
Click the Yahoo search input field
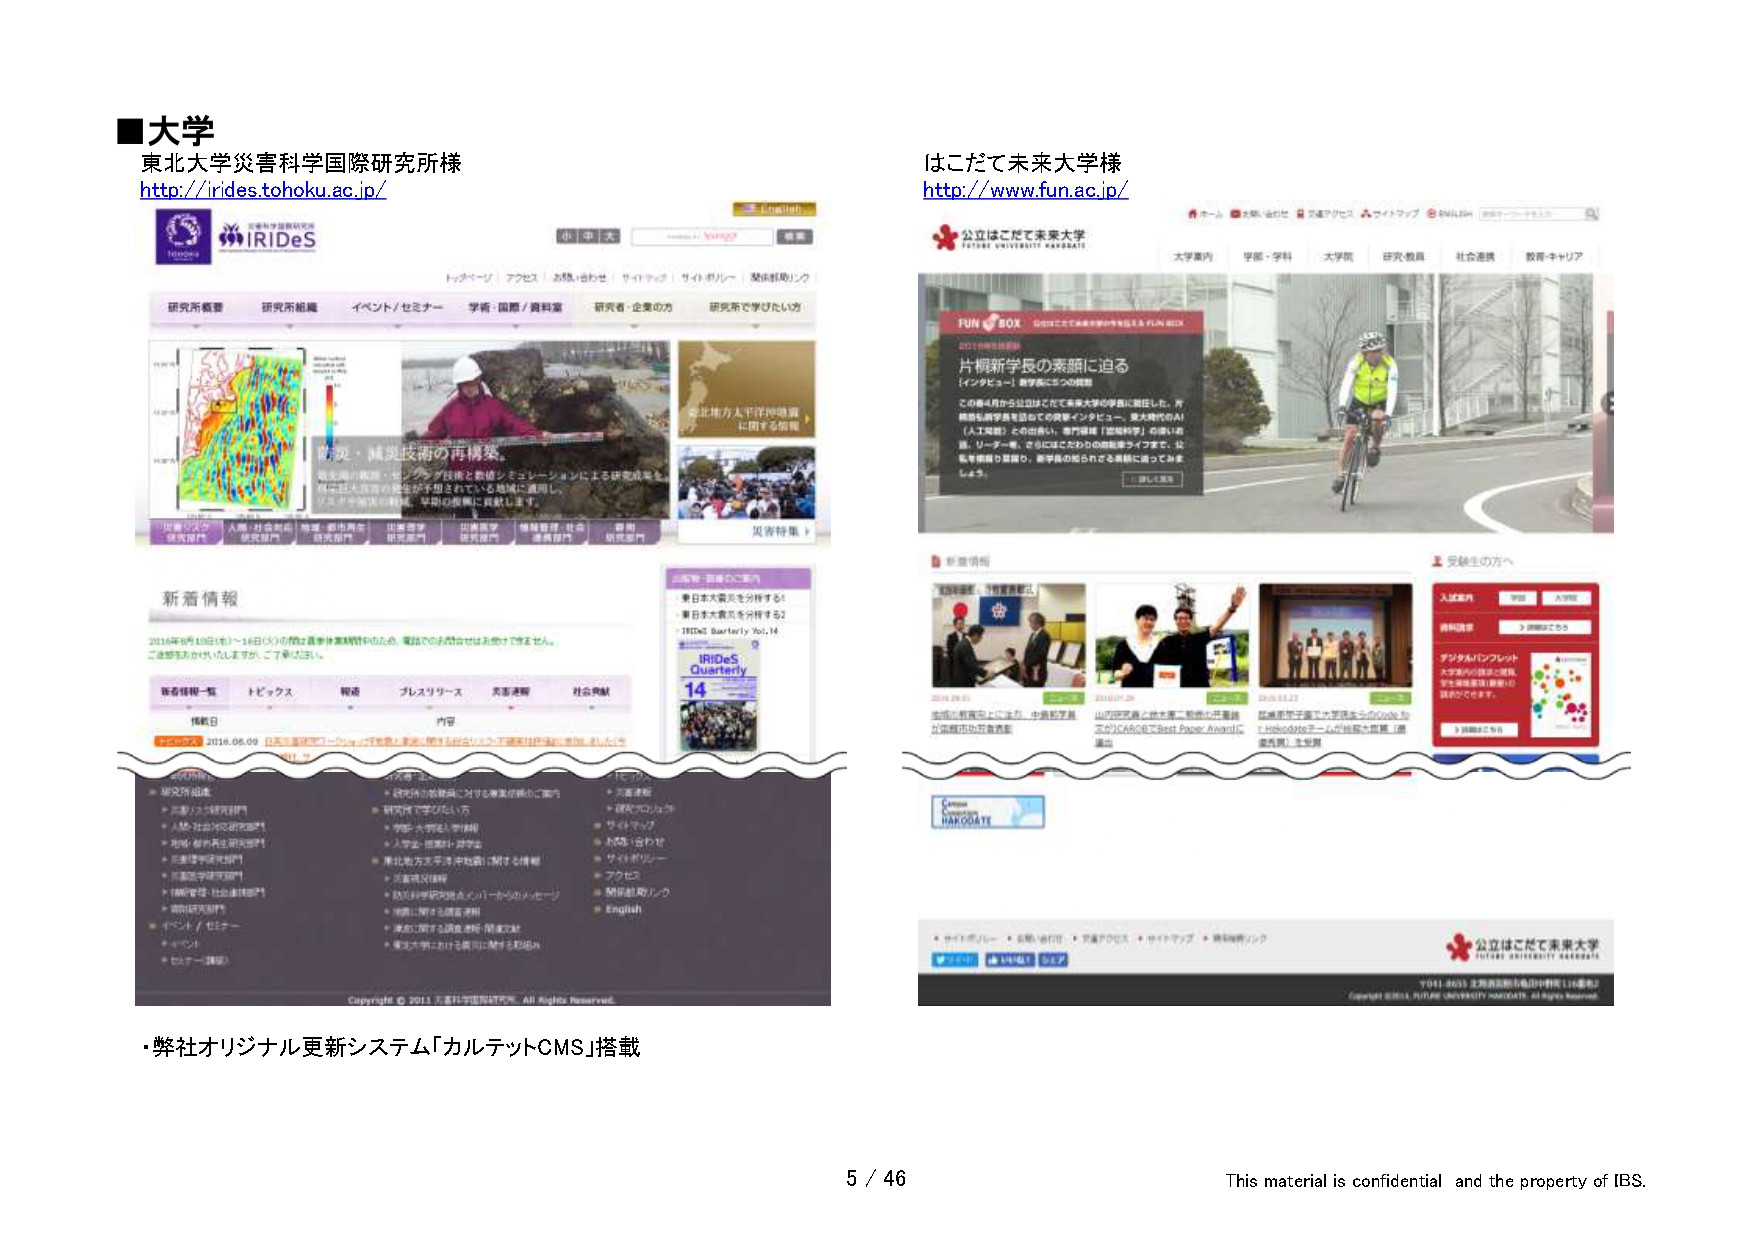[702, 237]
